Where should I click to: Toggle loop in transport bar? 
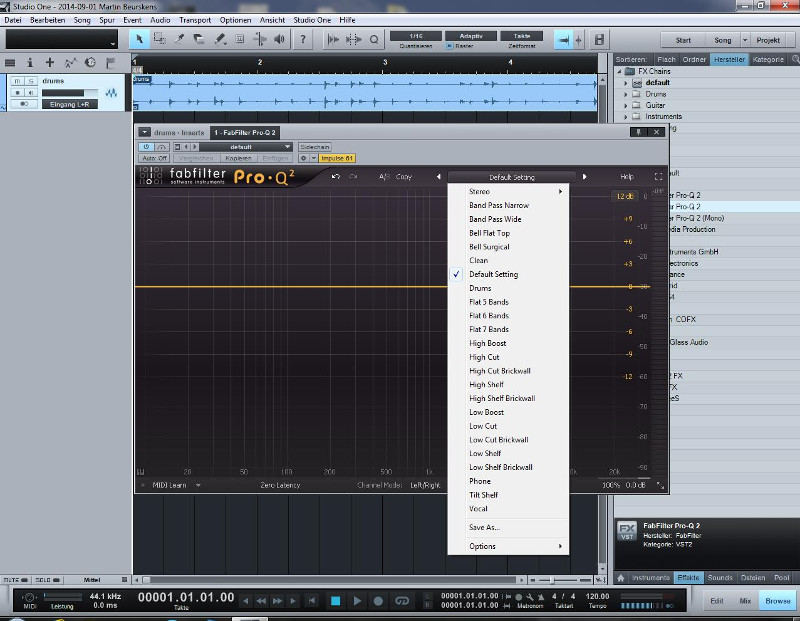coord(402,601)
